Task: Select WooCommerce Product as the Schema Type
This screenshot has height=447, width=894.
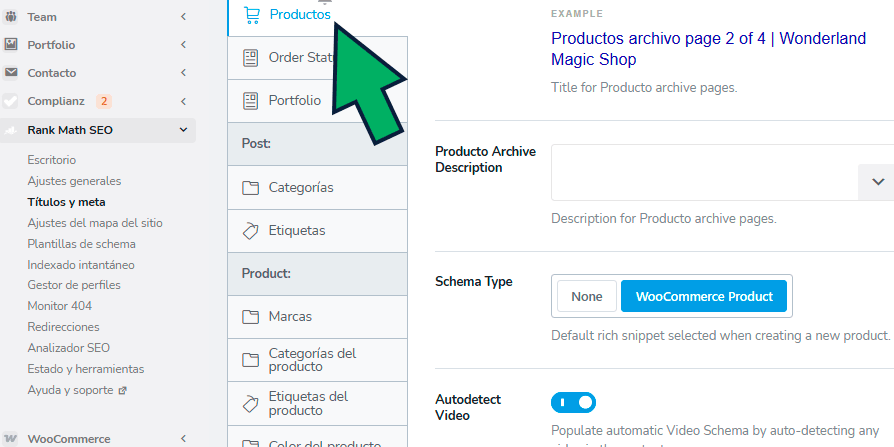Action: pos(704,296)
